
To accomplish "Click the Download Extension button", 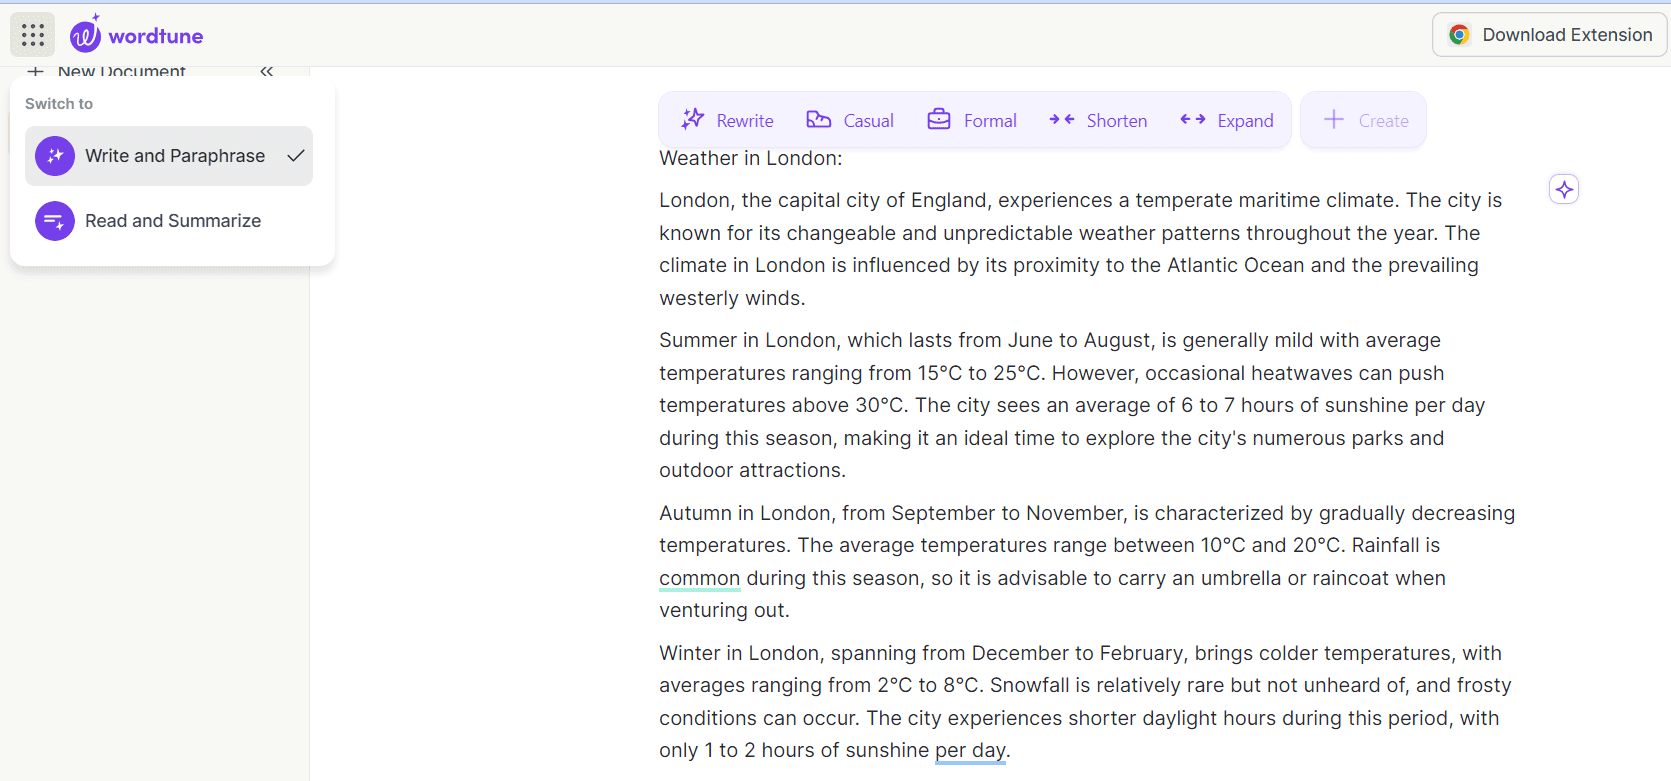I will point(1549,34).
